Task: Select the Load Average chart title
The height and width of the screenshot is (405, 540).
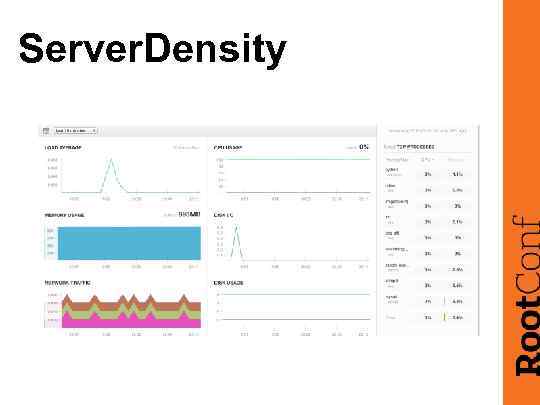Action: (63, 148)
